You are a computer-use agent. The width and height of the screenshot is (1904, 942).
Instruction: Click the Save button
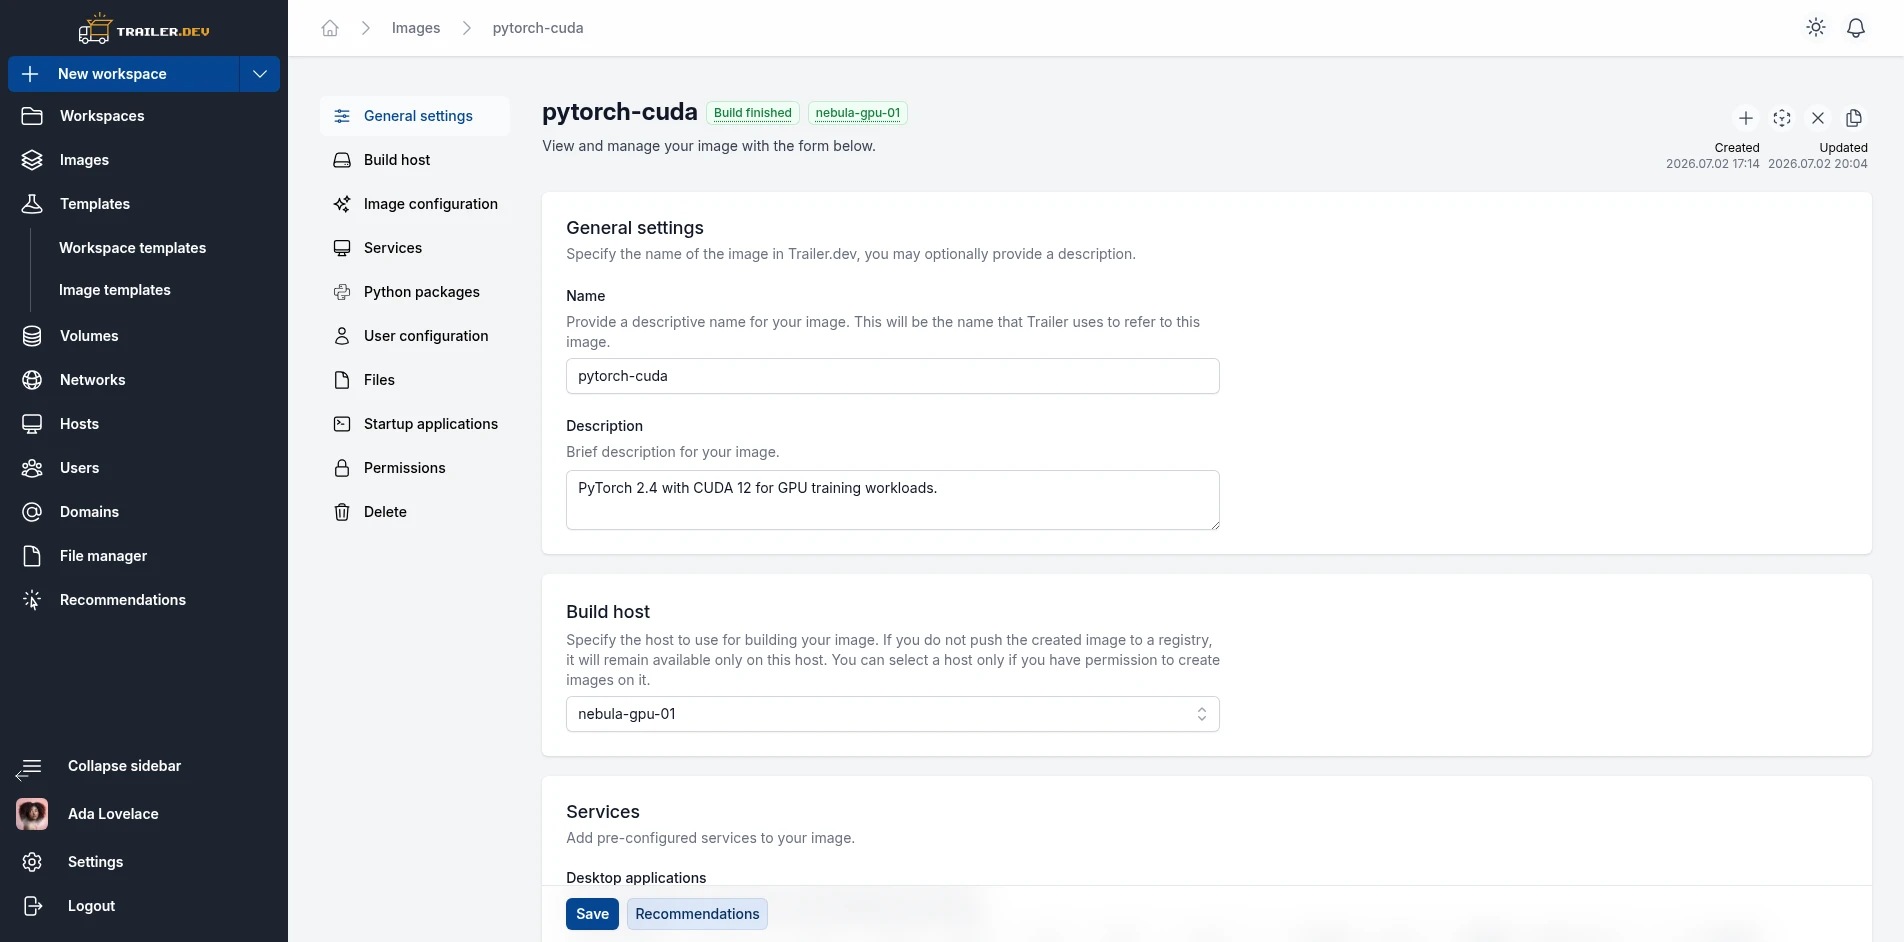tap(592, 914)
